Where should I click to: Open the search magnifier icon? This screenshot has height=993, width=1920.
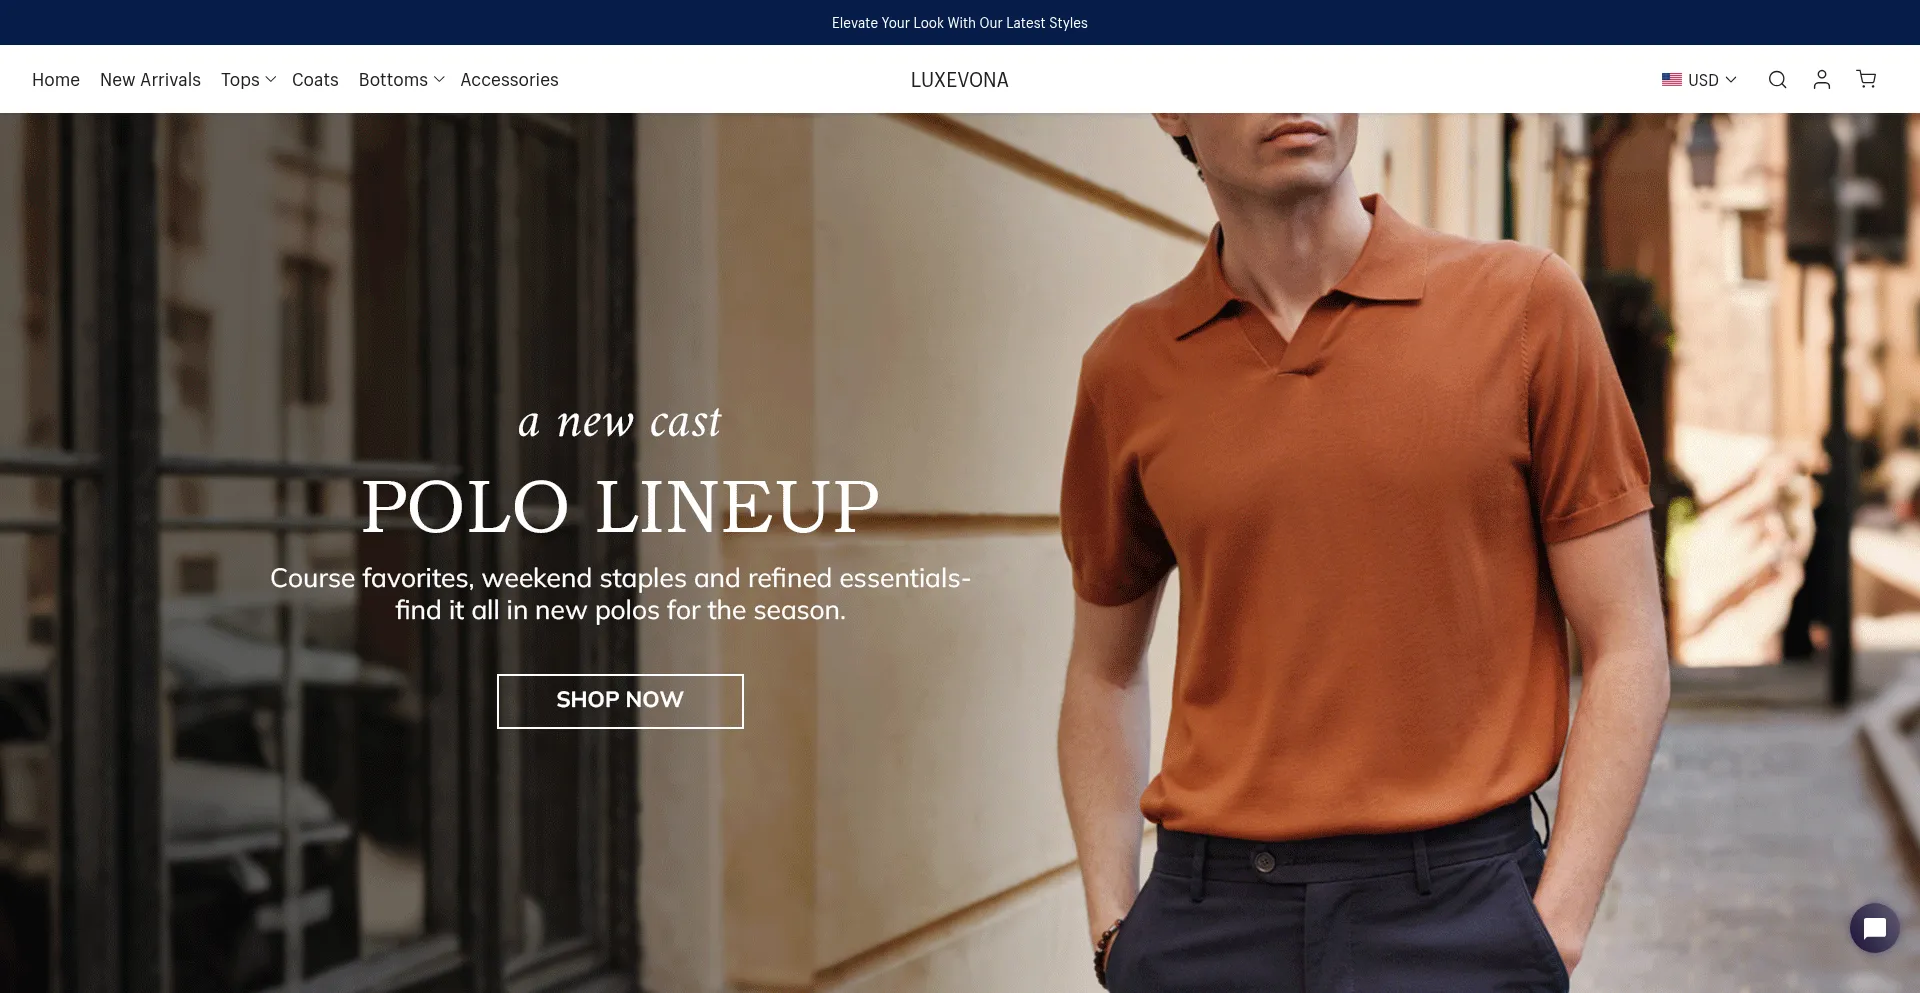click(x=1777, y=80)
